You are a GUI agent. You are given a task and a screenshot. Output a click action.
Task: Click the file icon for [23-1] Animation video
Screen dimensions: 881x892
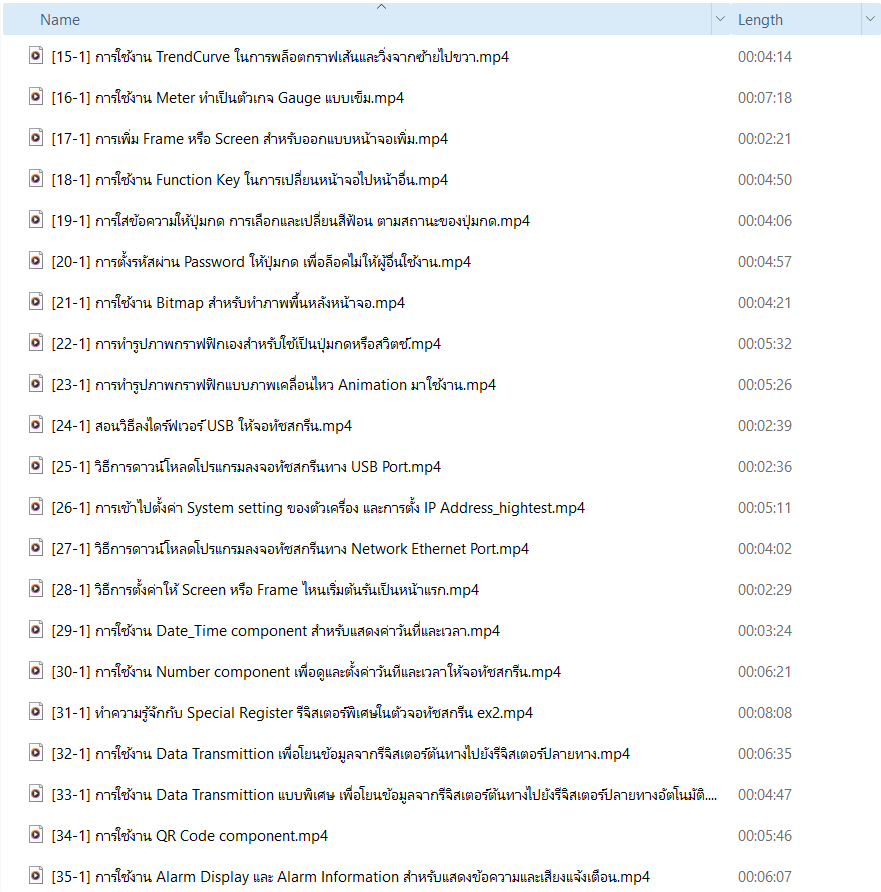point(36,384)
